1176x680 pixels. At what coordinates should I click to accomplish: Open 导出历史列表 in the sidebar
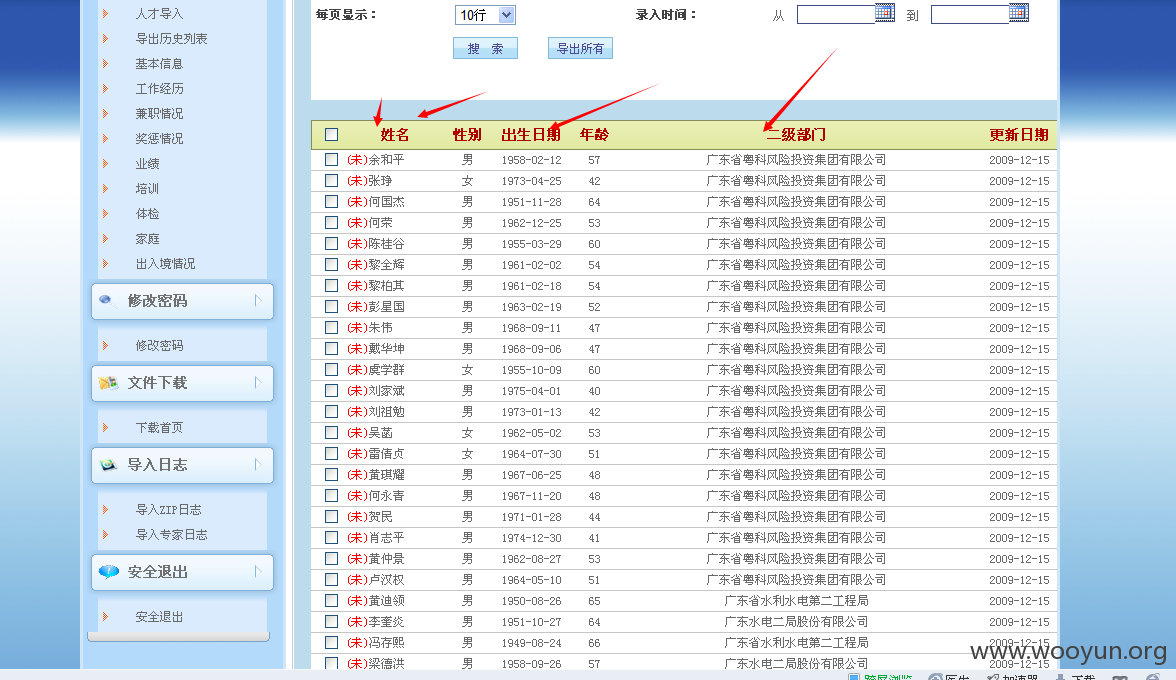[x=171, y=38]
